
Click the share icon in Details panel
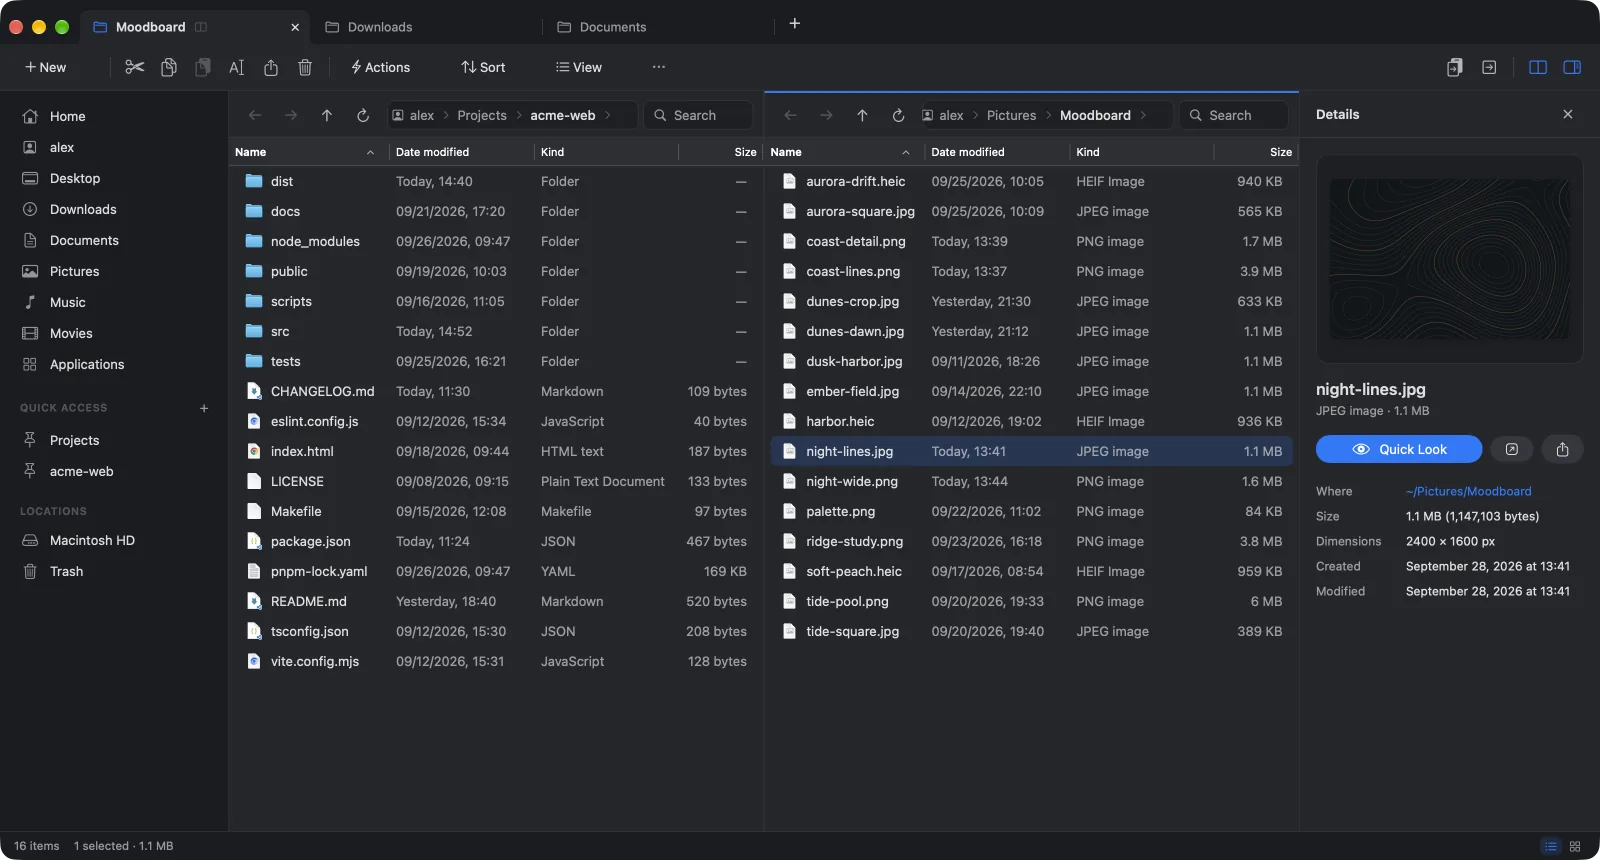point(1562,449)
